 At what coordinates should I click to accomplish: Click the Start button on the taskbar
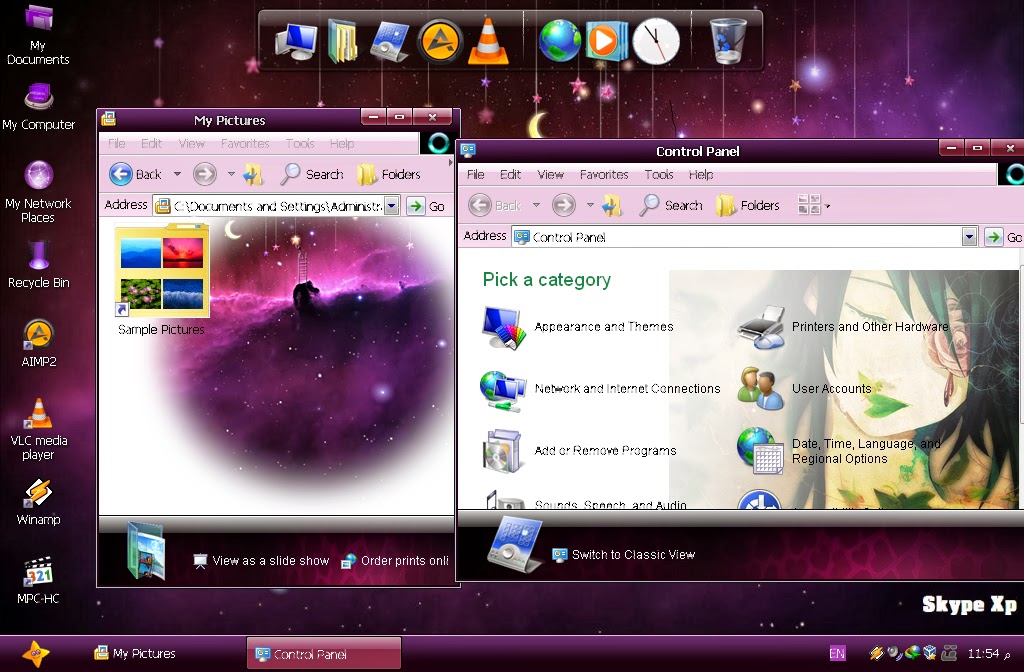(35, 653)
